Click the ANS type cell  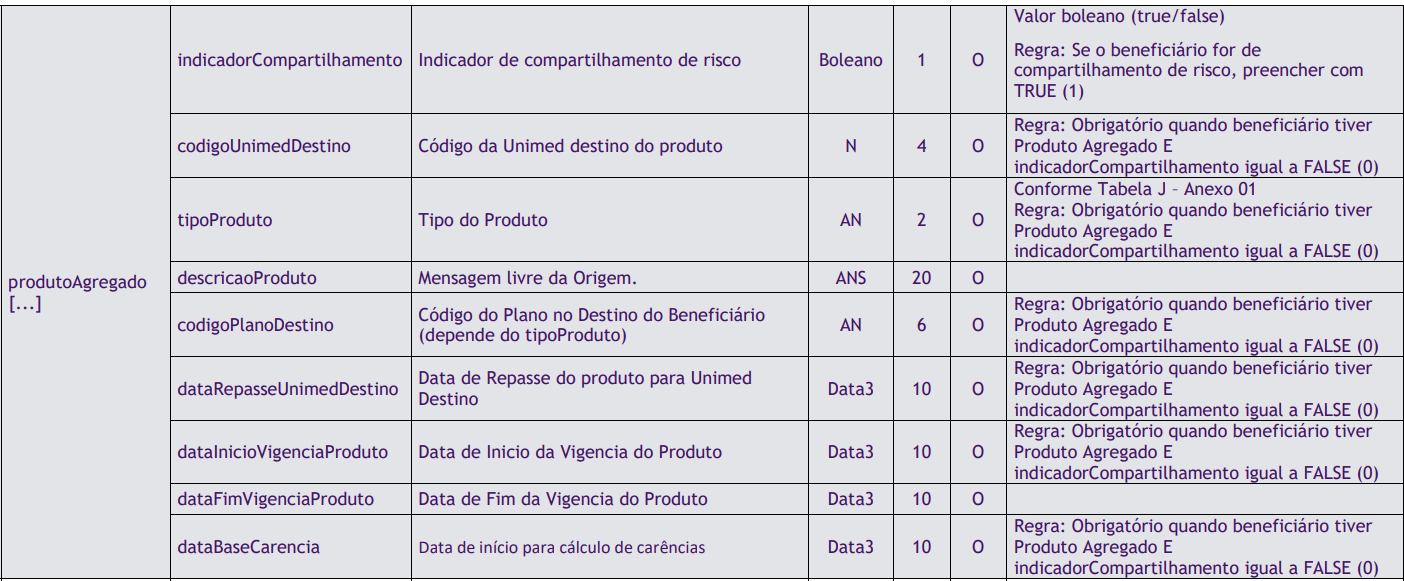coord(850,277)
